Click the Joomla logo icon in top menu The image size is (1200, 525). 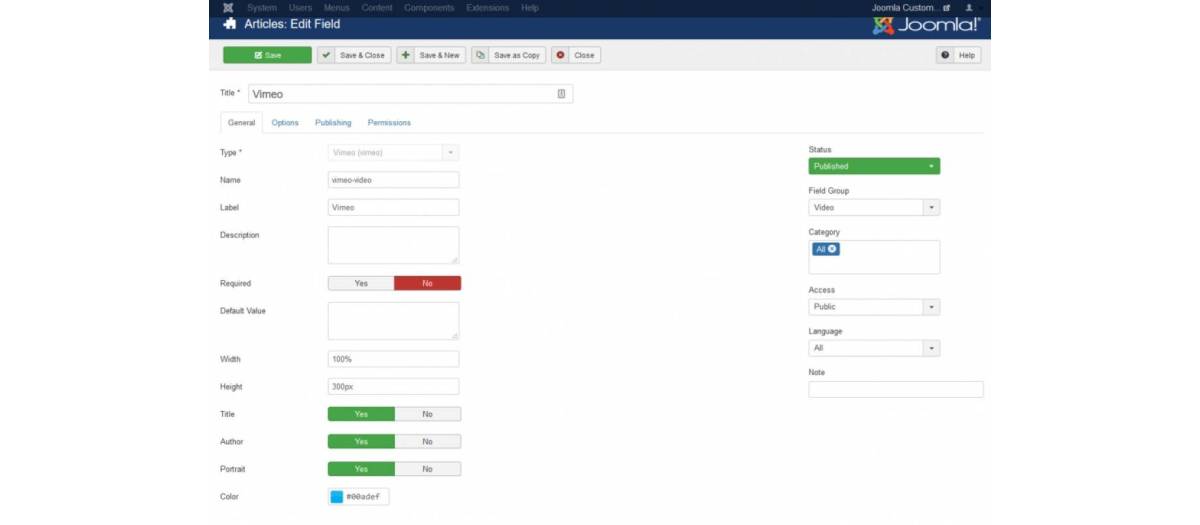pos(229,8)
